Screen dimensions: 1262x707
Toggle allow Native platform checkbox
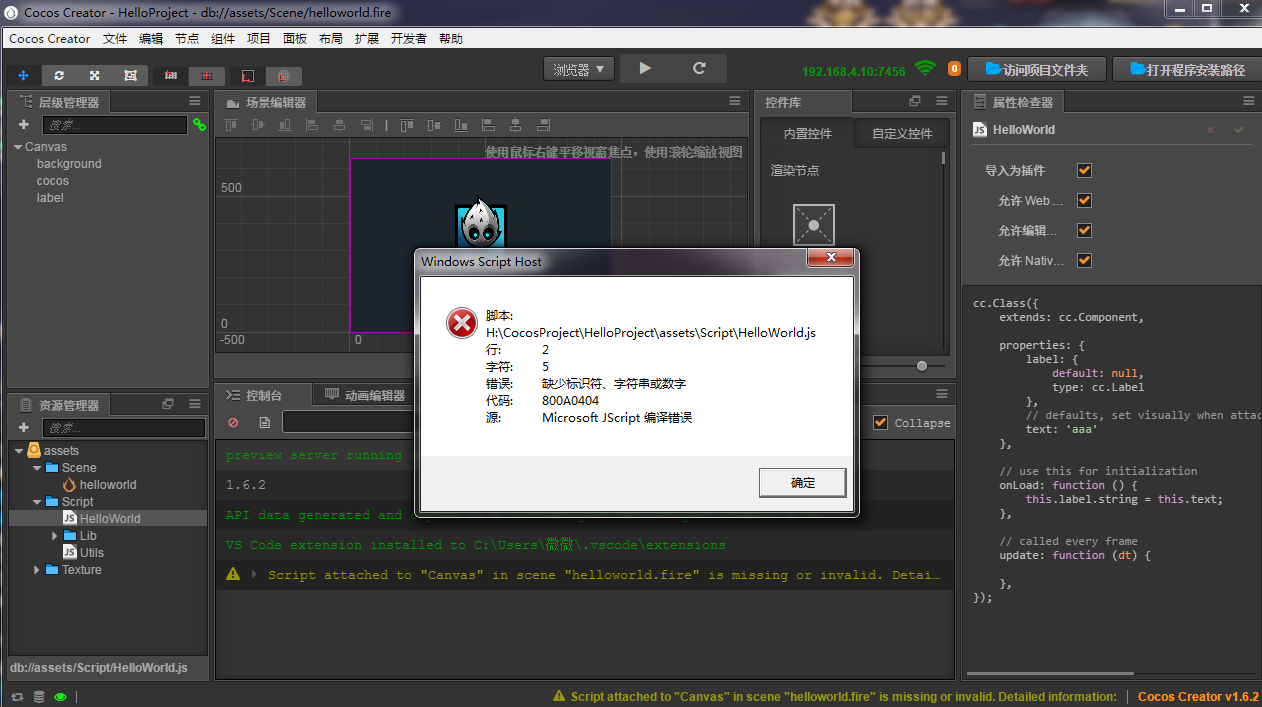point(1084,260)
